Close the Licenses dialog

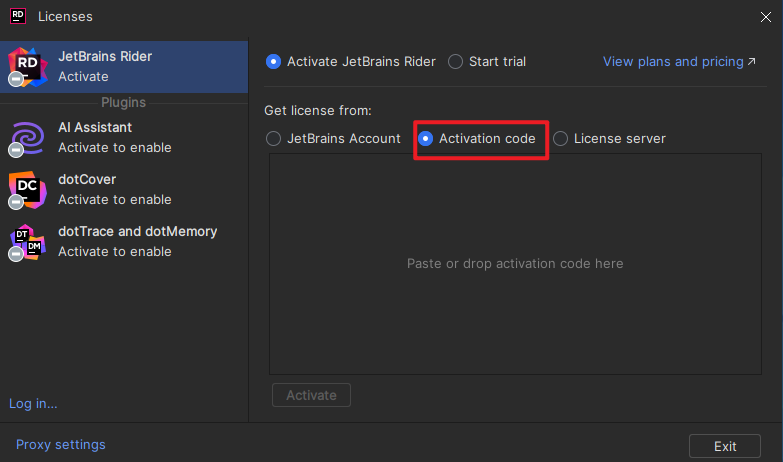(x=766, y=17)
